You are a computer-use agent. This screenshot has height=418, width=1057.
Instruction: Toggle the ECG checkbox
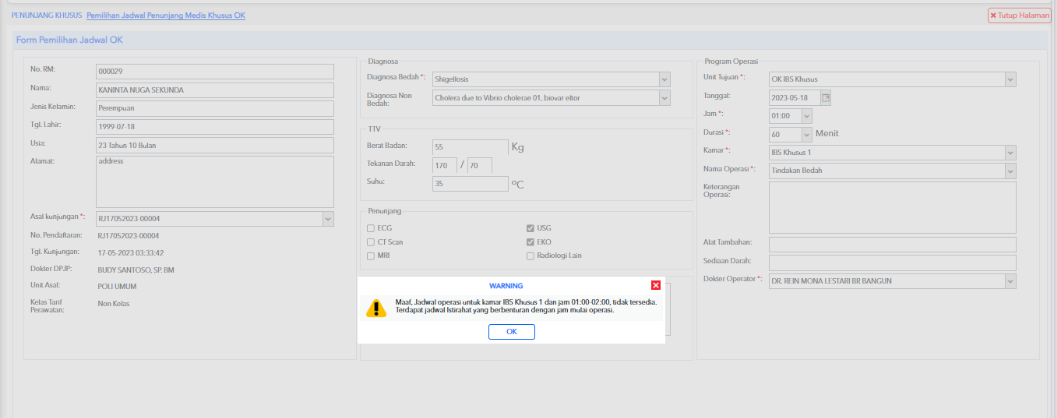(x=371, y=228)
